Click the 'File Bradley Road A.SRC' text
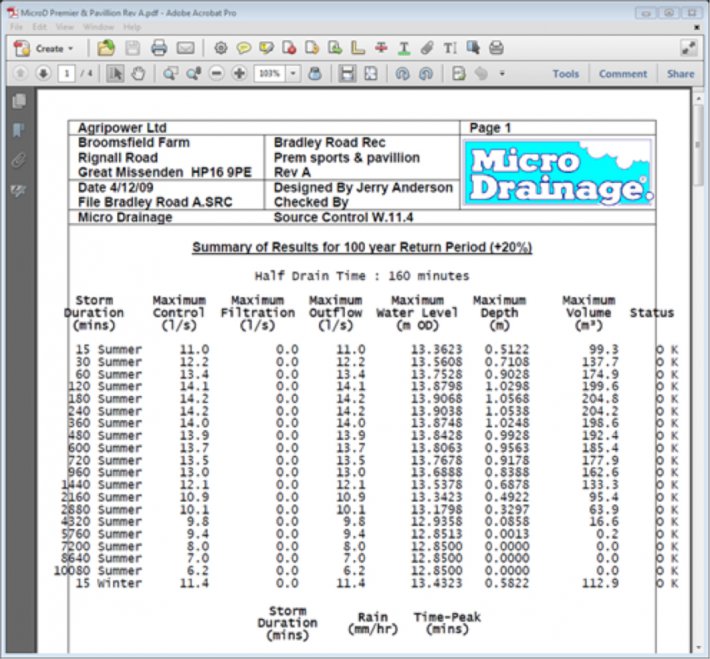Image resolution: width=710 pixels, height=659 pixels. pos(155,202)
